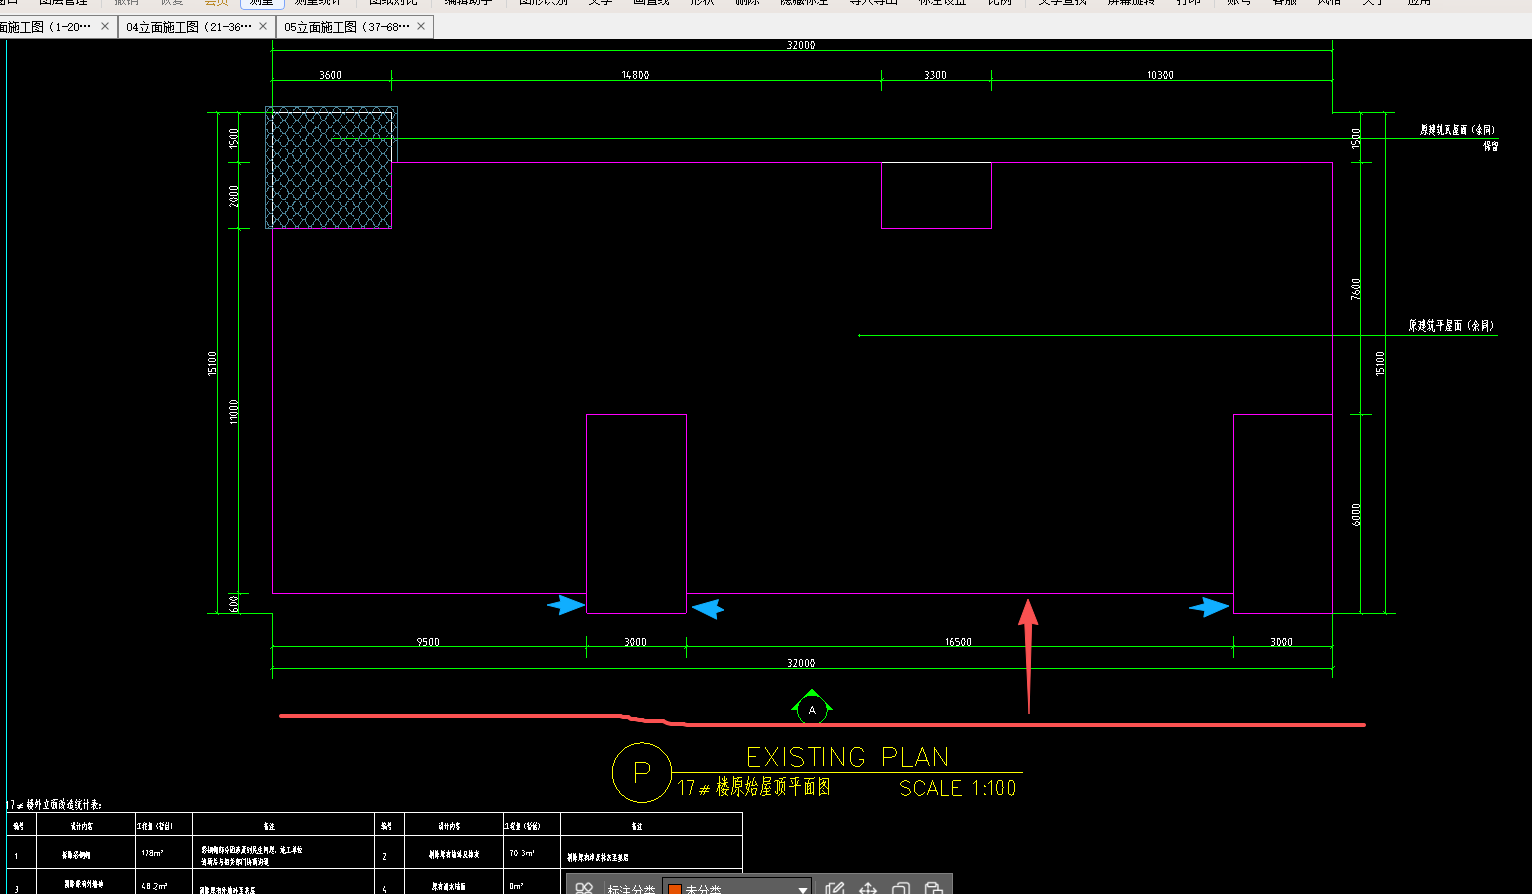Image resolution: width=1532 pixels, height=894 pixels.
Task: Close the 05立面施工图 tab
Action: click(x=421, y=27)
